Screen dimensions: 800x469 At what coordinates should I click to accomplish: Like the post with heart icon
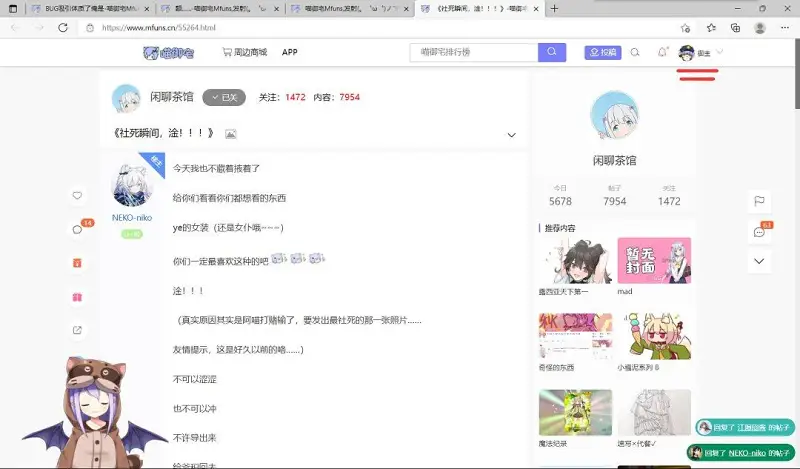[77, 195]
